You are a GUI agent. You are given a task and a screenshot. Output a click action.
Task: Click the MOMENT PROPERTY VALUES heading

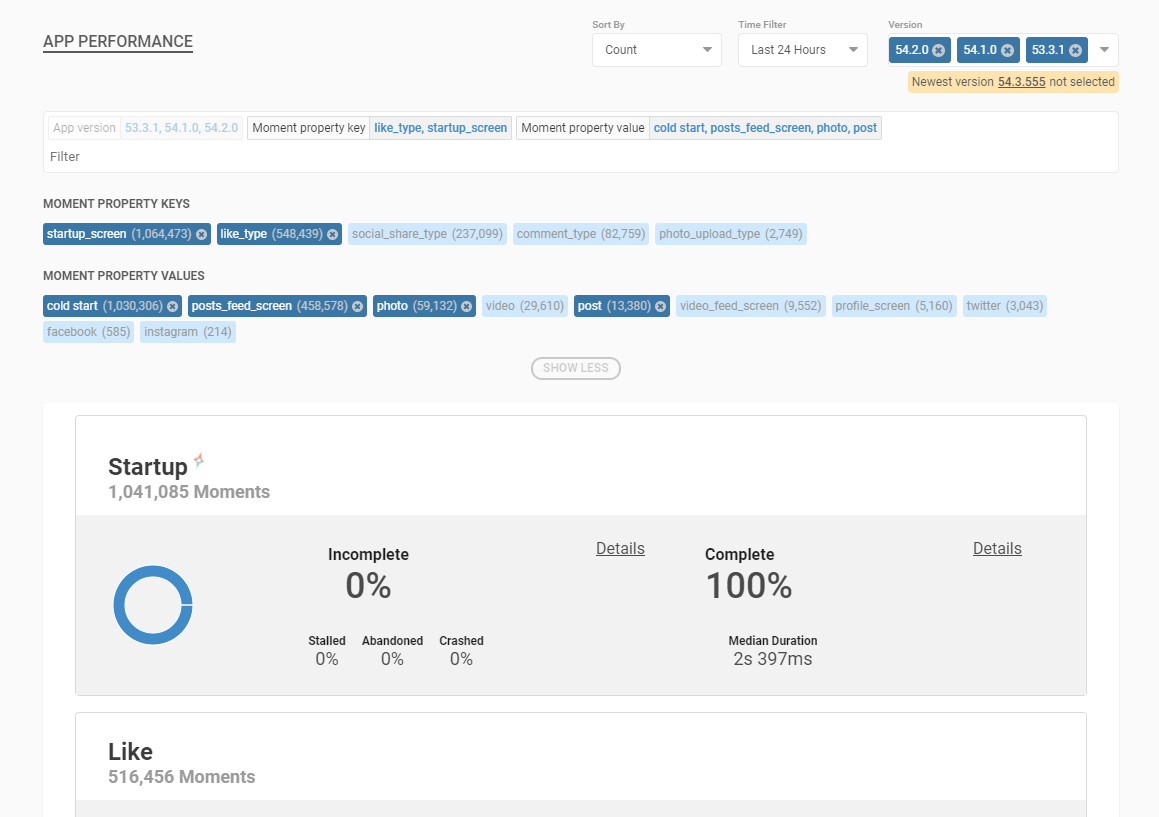tap(123, 276)
